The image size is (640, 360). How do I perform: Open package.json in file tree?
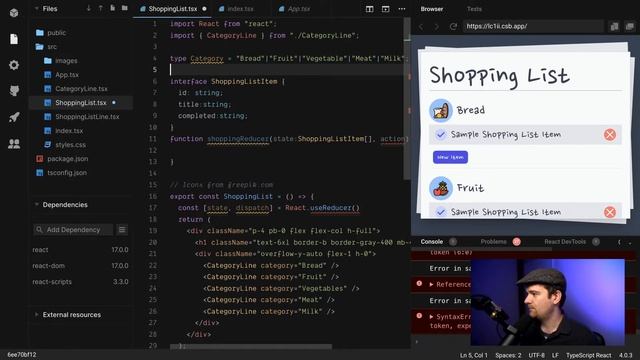coord(67,159)
